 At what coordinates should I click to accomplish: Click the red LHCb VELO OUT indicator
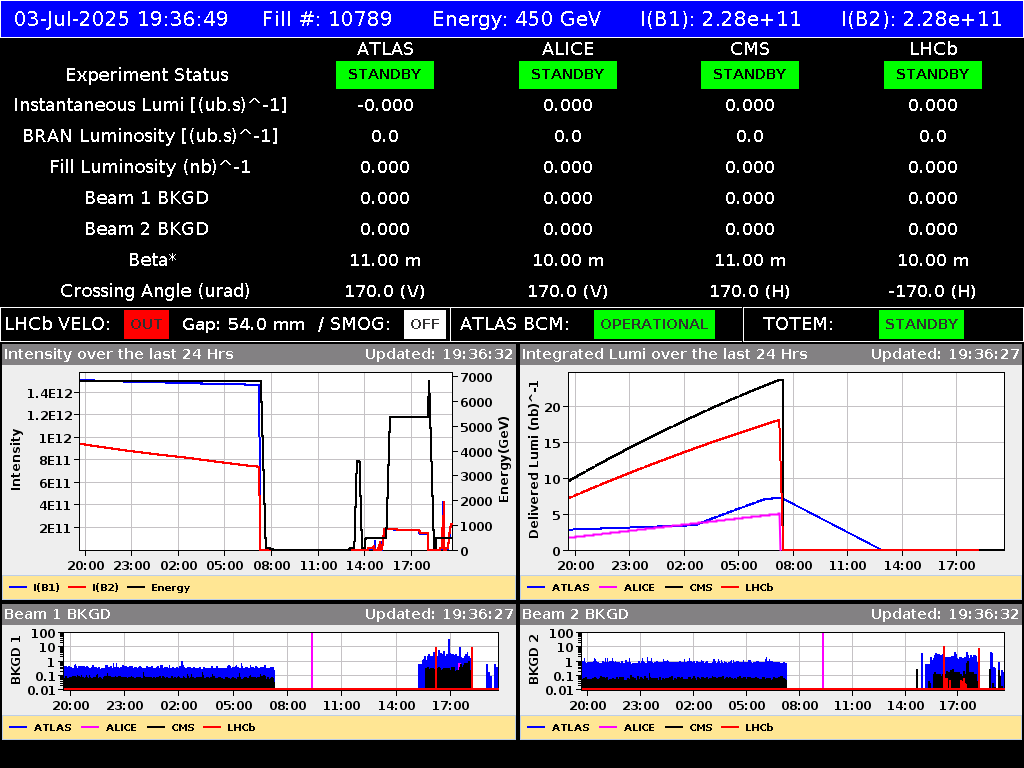146,324
